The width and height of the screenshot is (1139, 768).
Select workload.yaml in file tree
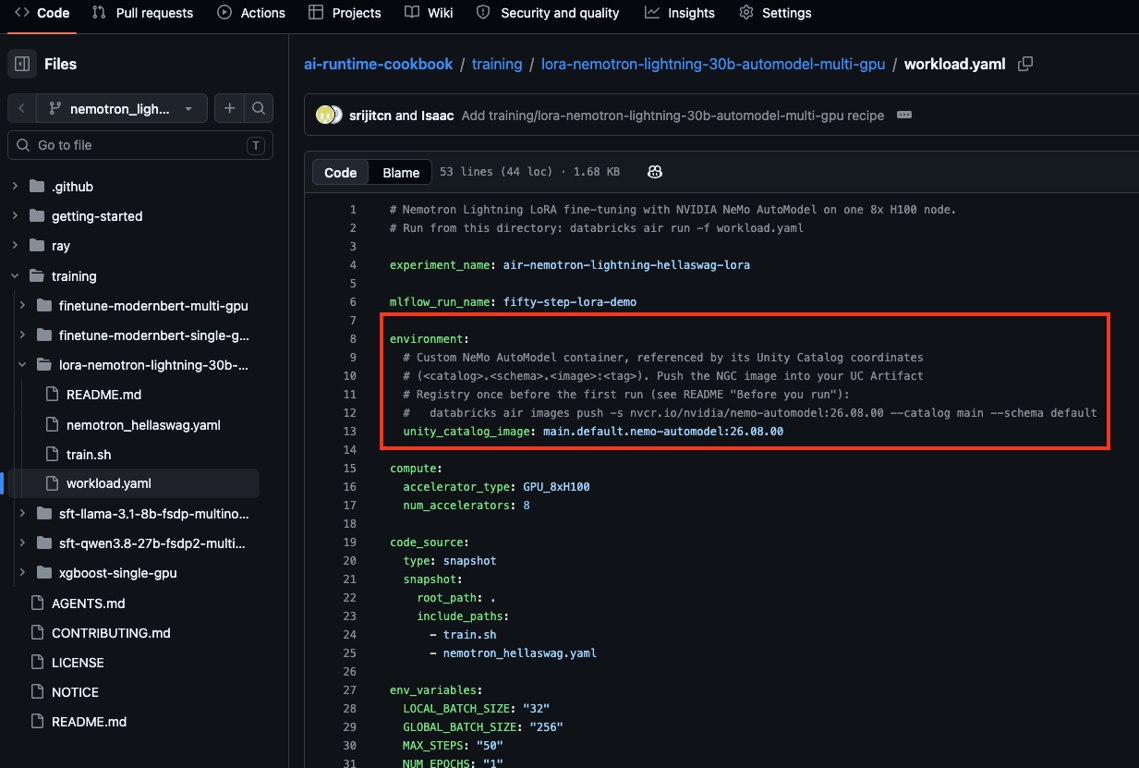click(109, 483)
